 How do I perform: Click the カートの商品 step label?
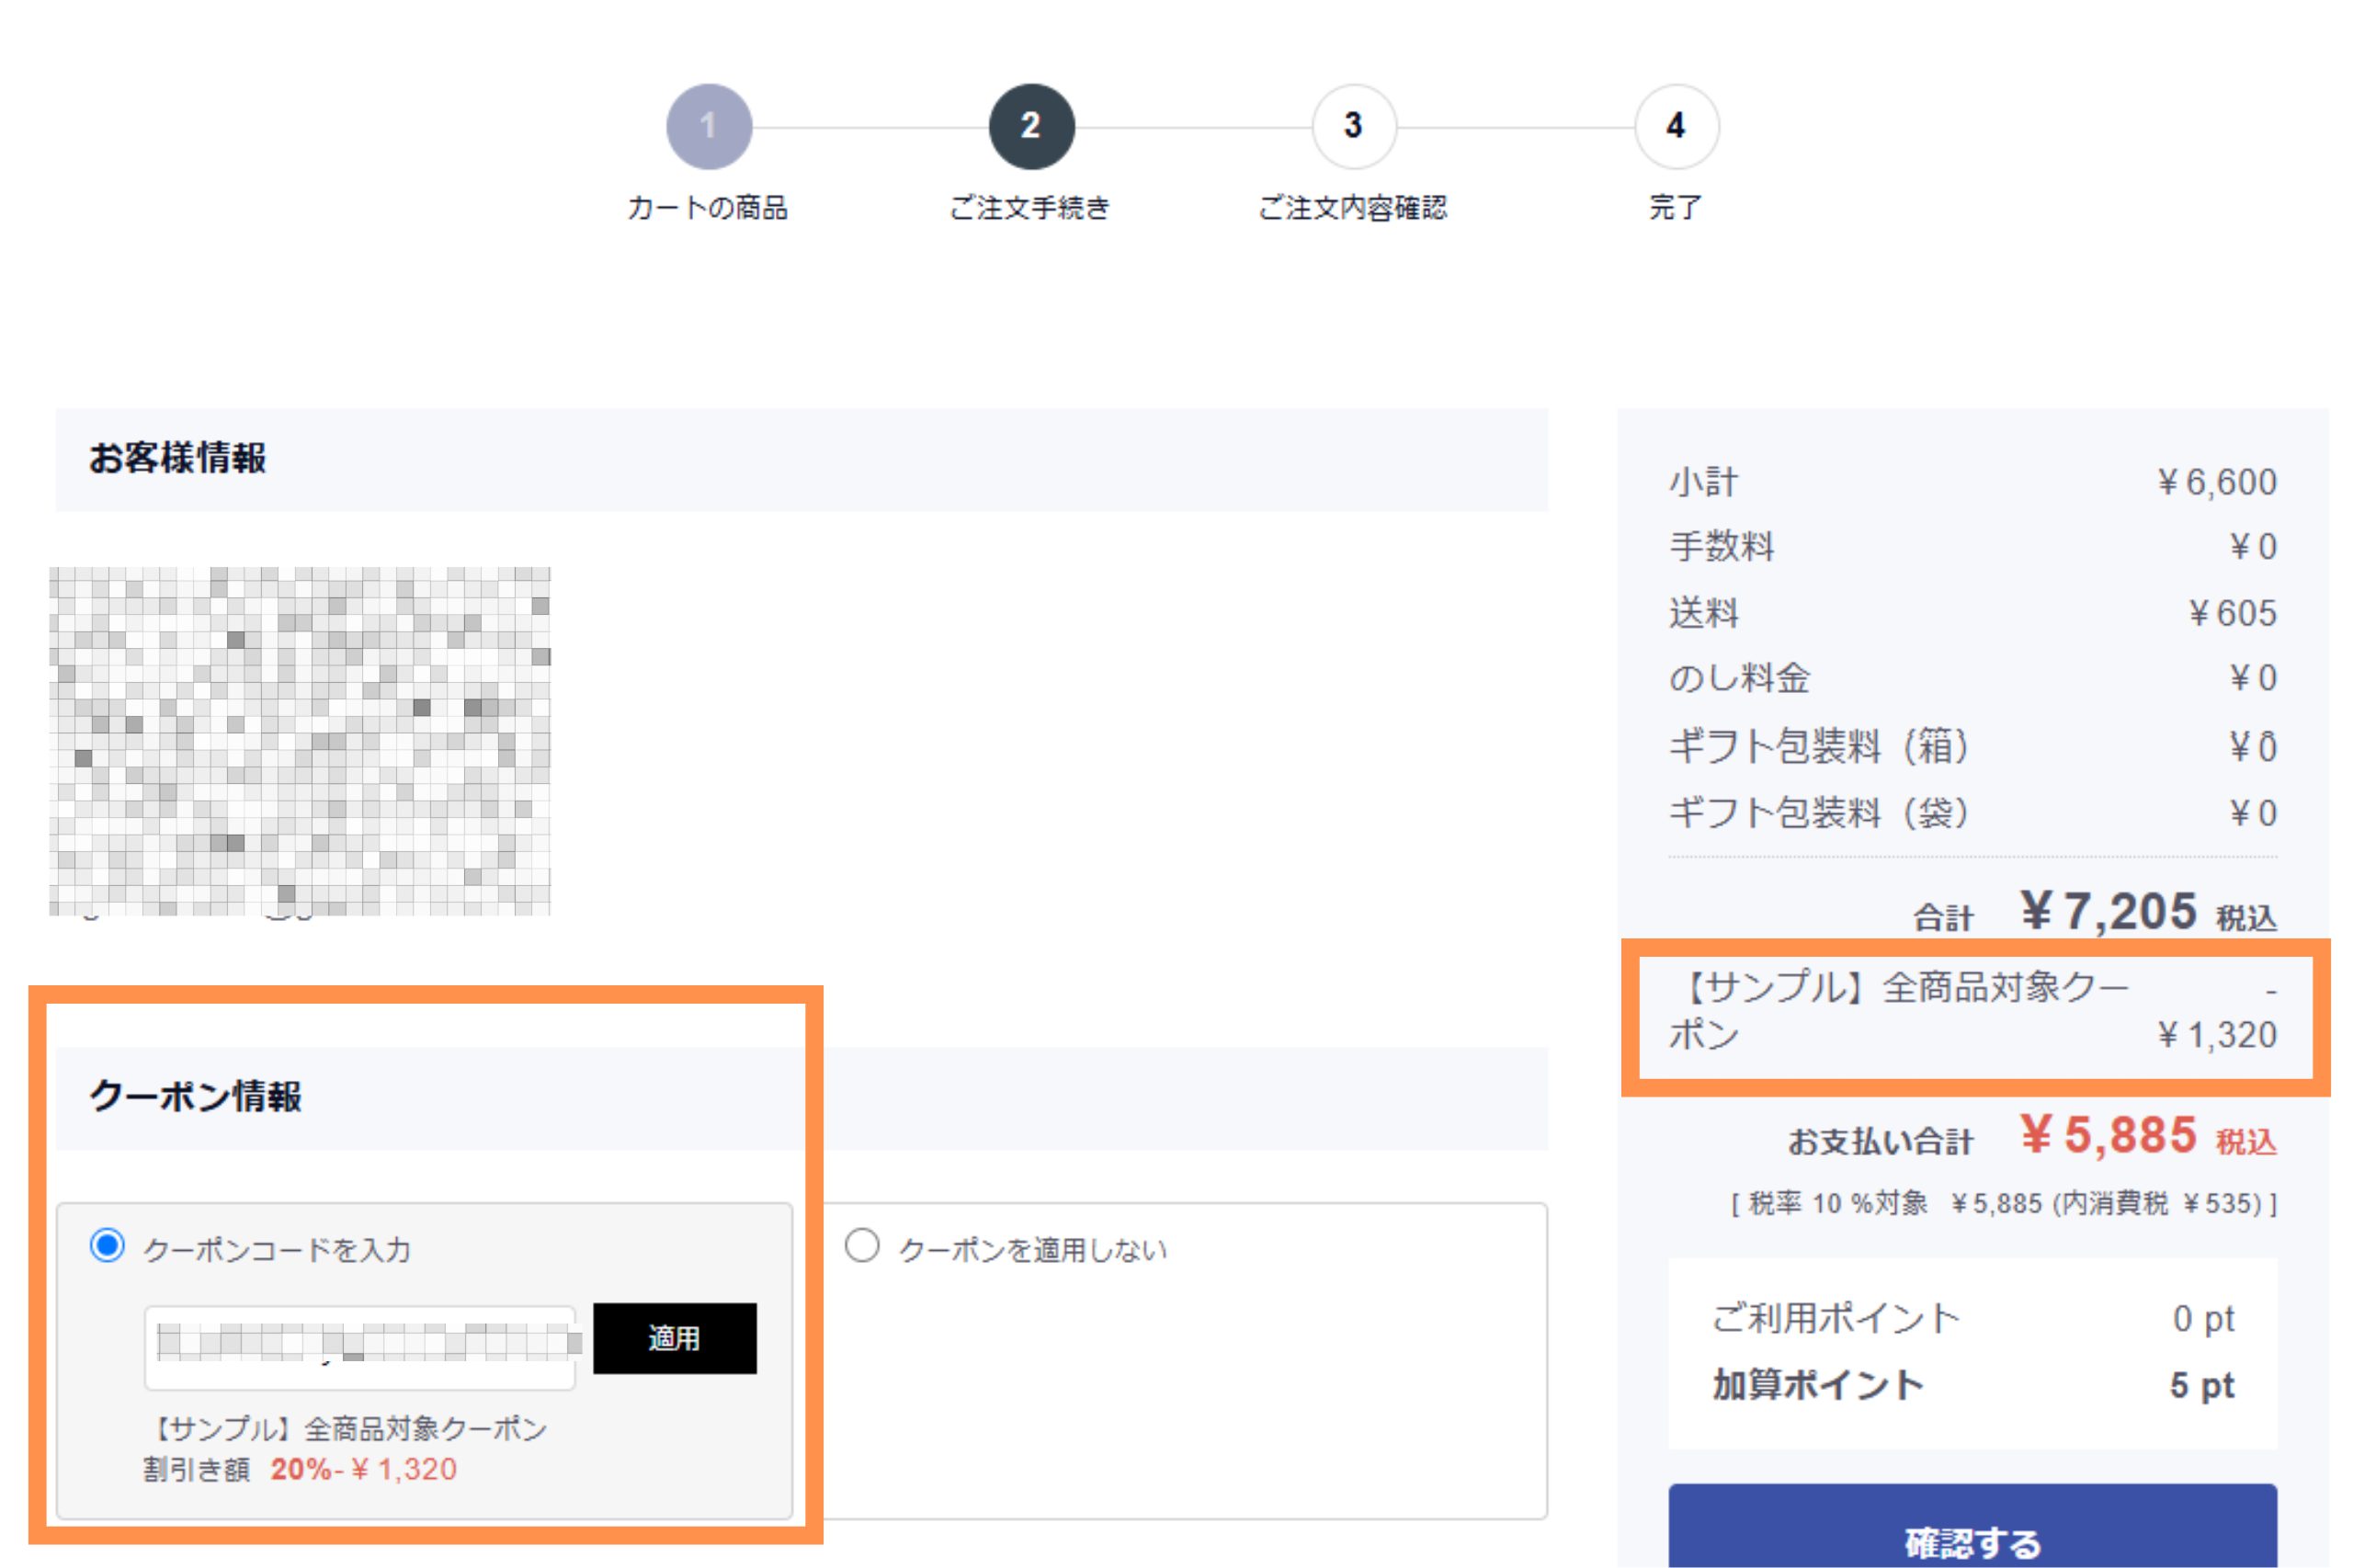point(707,208)
